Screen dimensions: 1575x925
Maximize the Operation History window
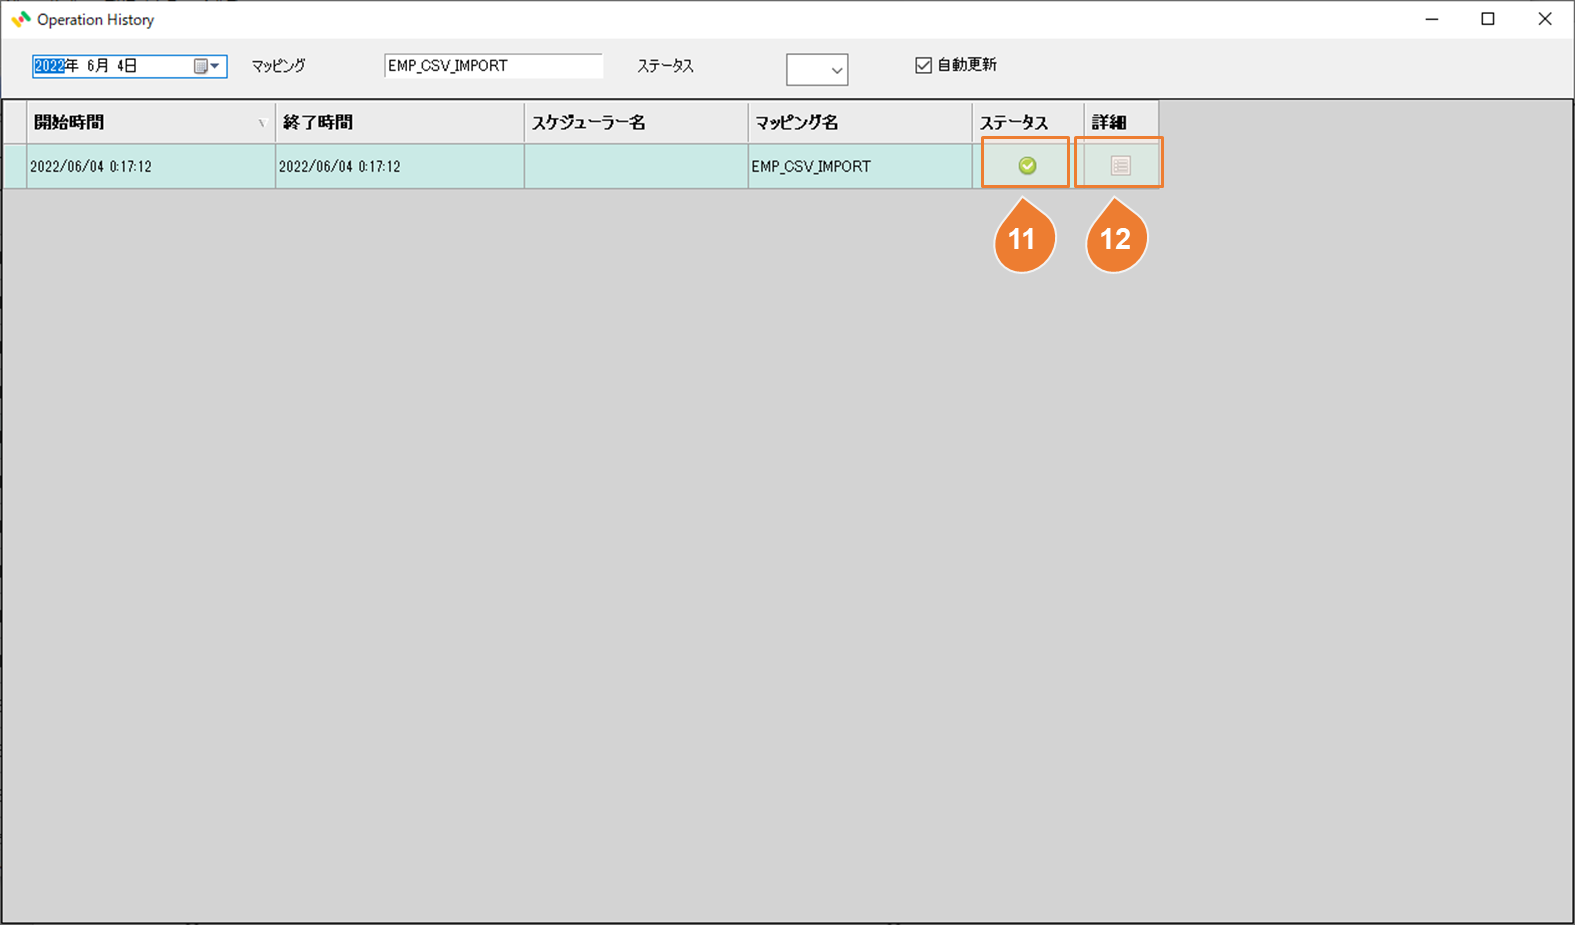click(x=1488, y=19)
